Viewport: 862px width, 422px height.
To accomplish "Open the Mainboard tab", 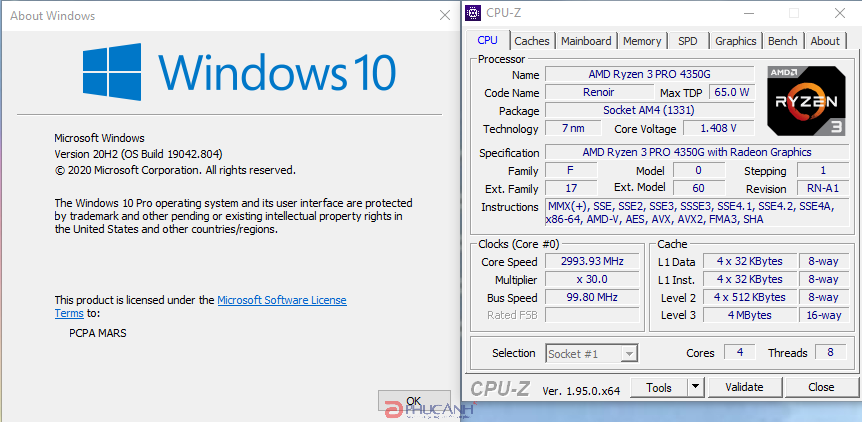I will 586,41.
